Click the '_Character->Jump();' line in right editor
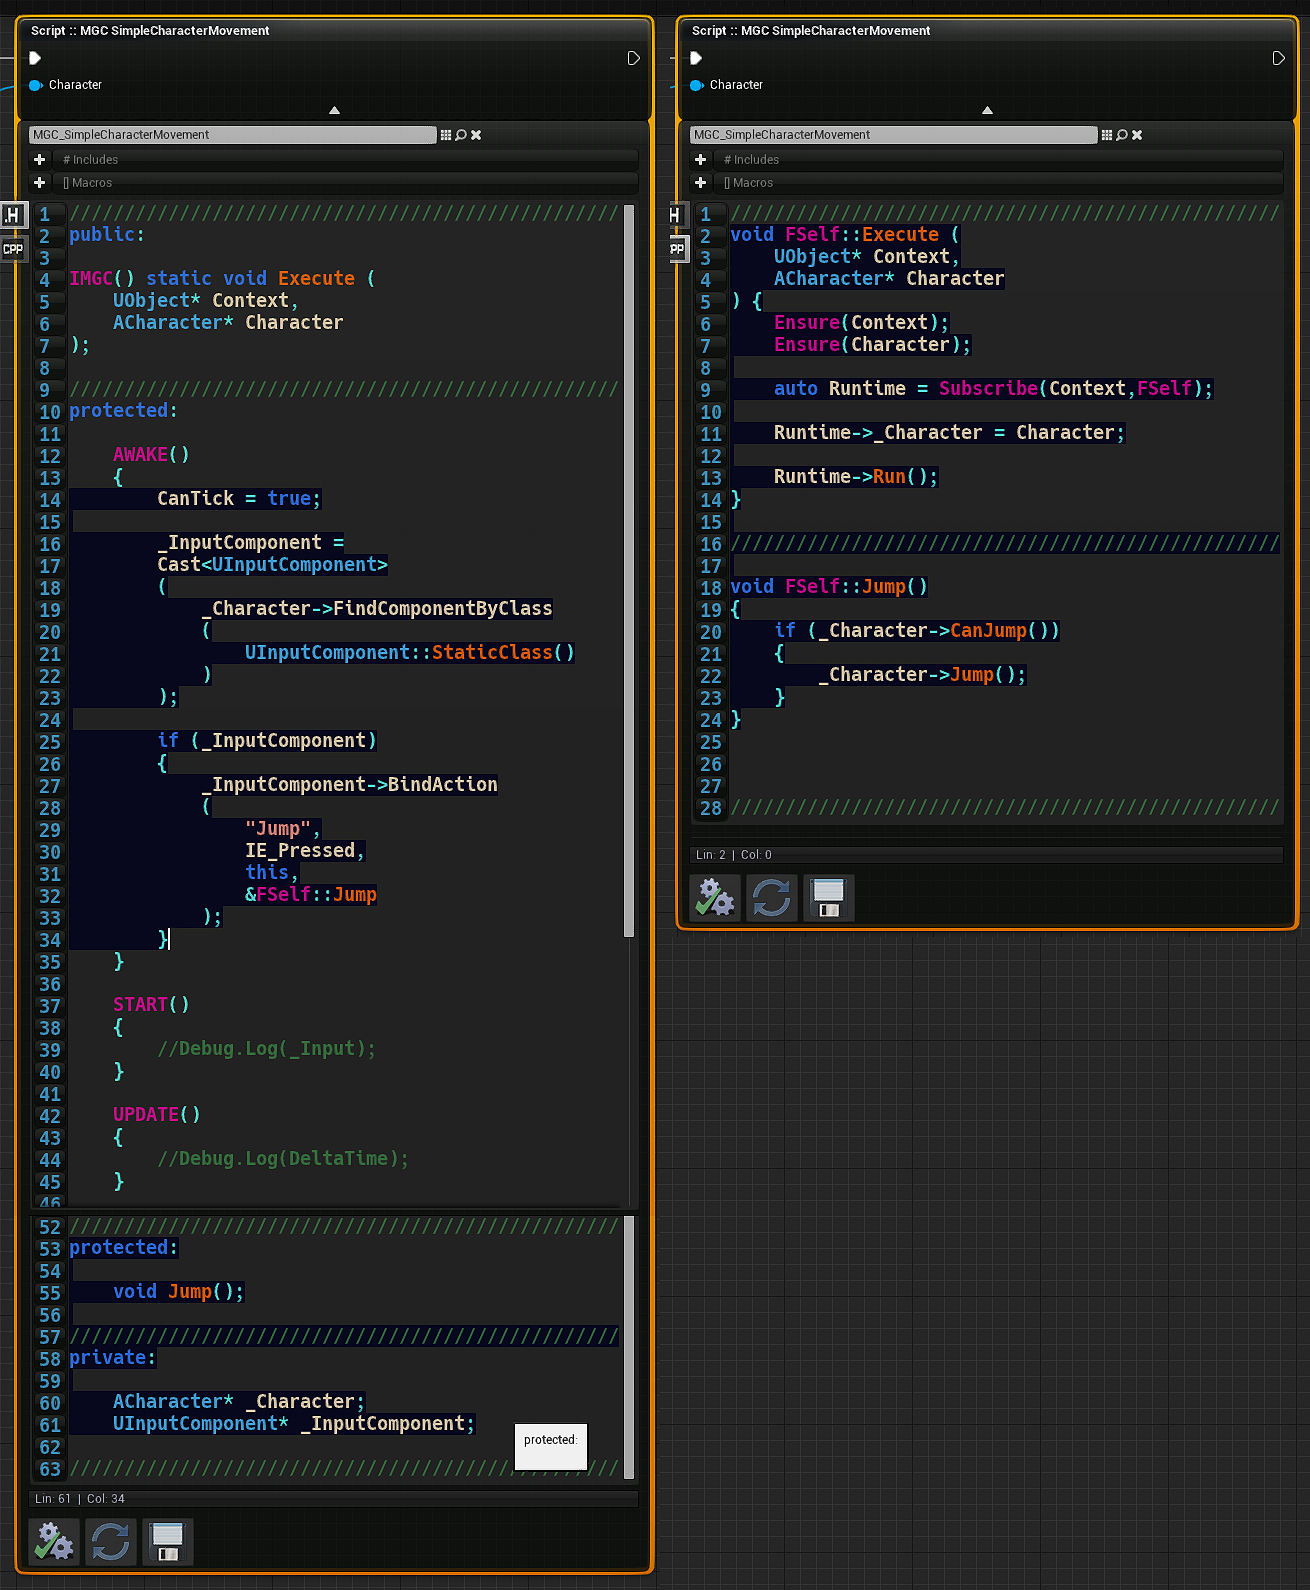This screenshot has width=1310, height=1590. point(922,674)
